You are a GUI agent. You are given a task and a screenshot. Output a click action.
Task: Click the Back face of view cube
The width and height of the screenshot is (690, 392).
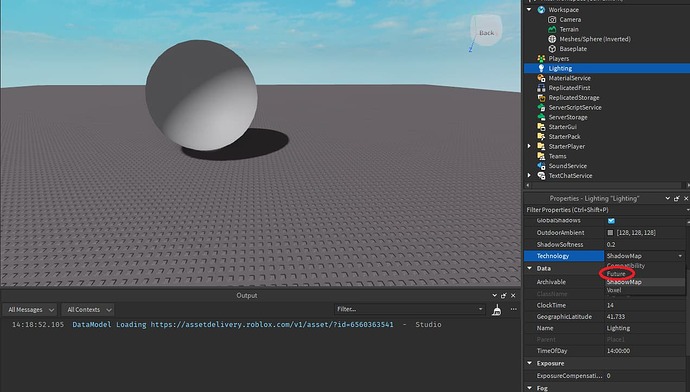pos(486,33)
